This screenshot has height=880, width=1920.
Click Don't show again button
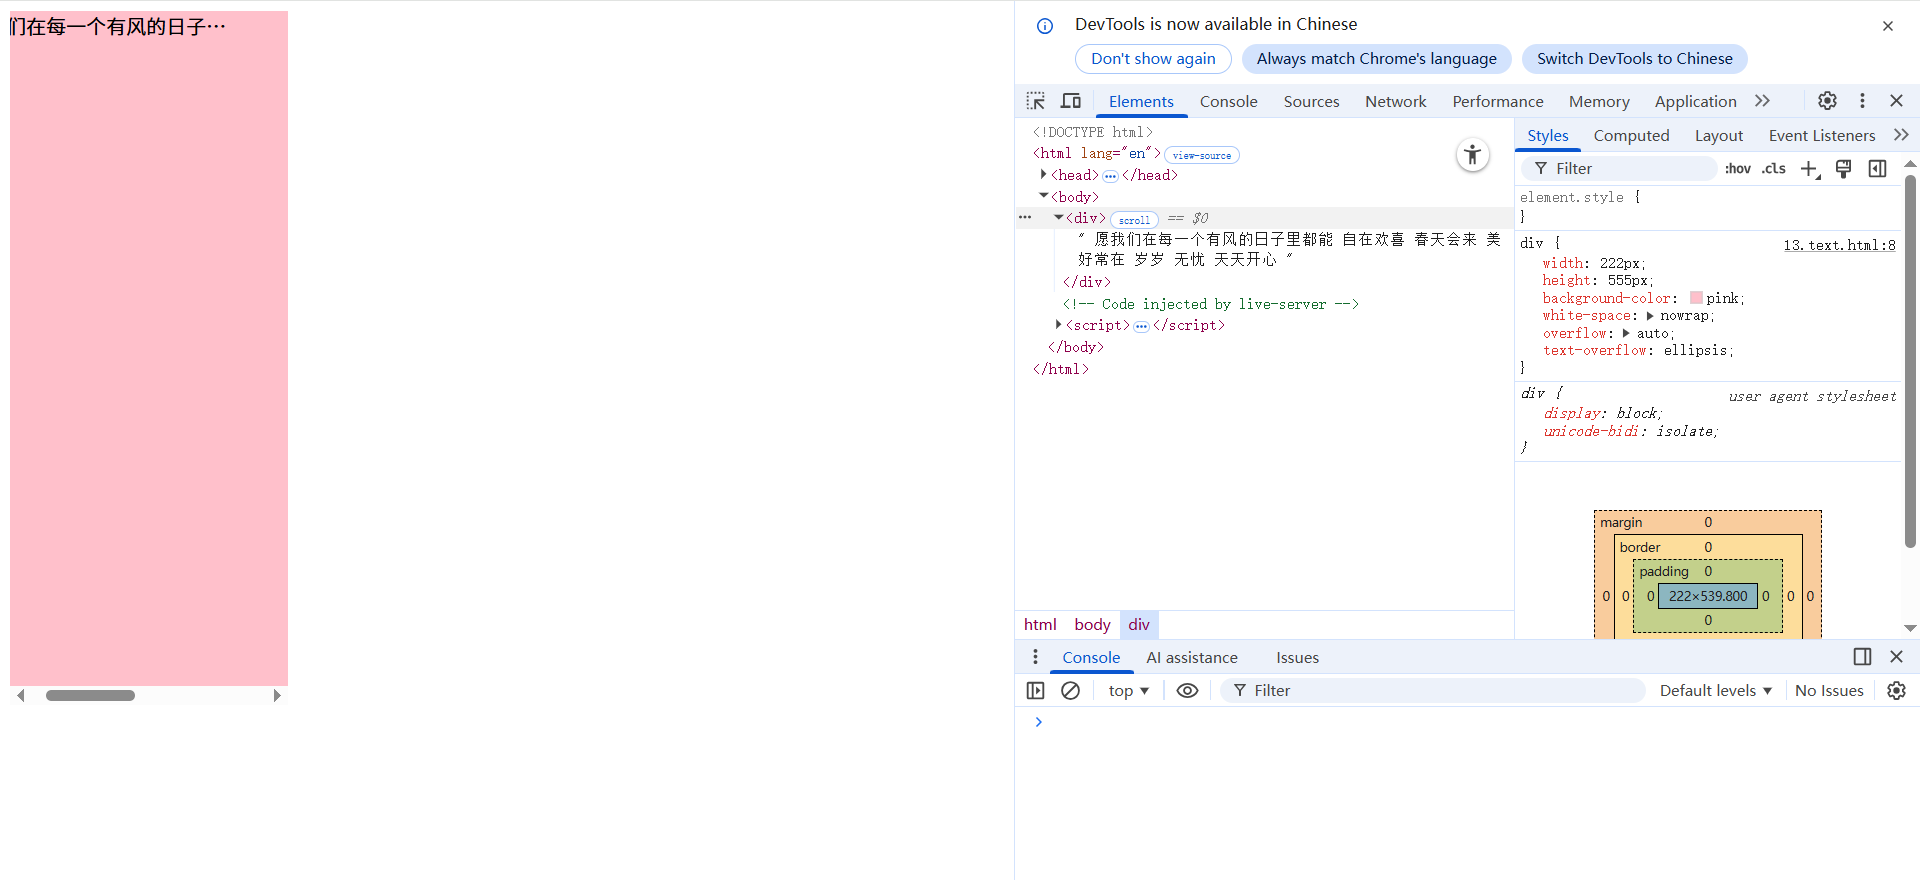click(1153, 59)
